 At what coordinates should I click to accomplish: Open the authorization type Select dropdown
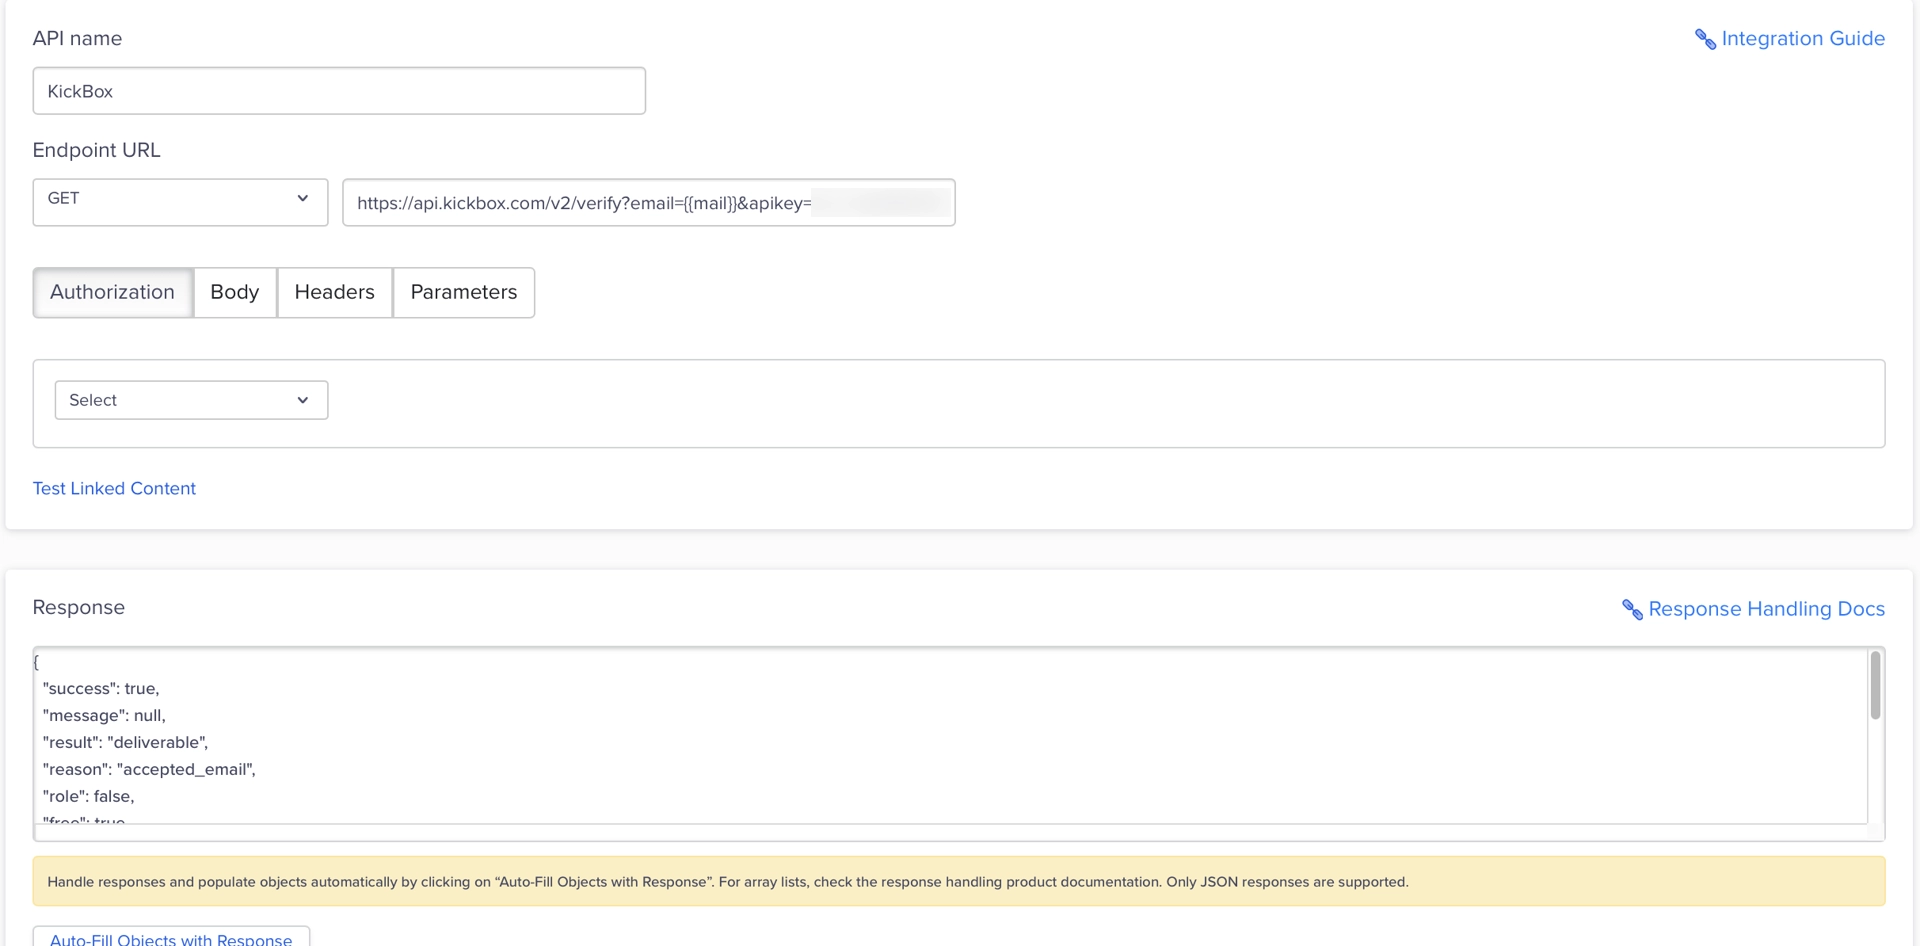[x=190, y=399]
